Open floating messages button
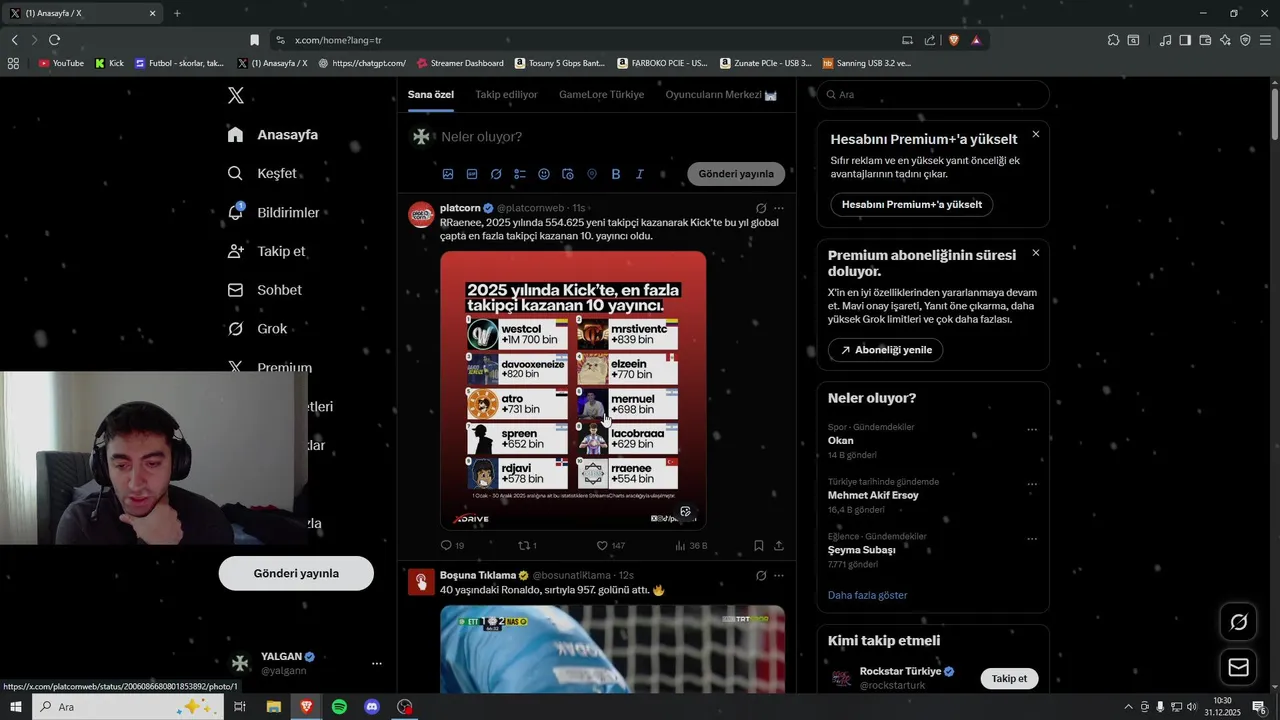This screenshot has width=1280, height=720. click(1238, 667)
